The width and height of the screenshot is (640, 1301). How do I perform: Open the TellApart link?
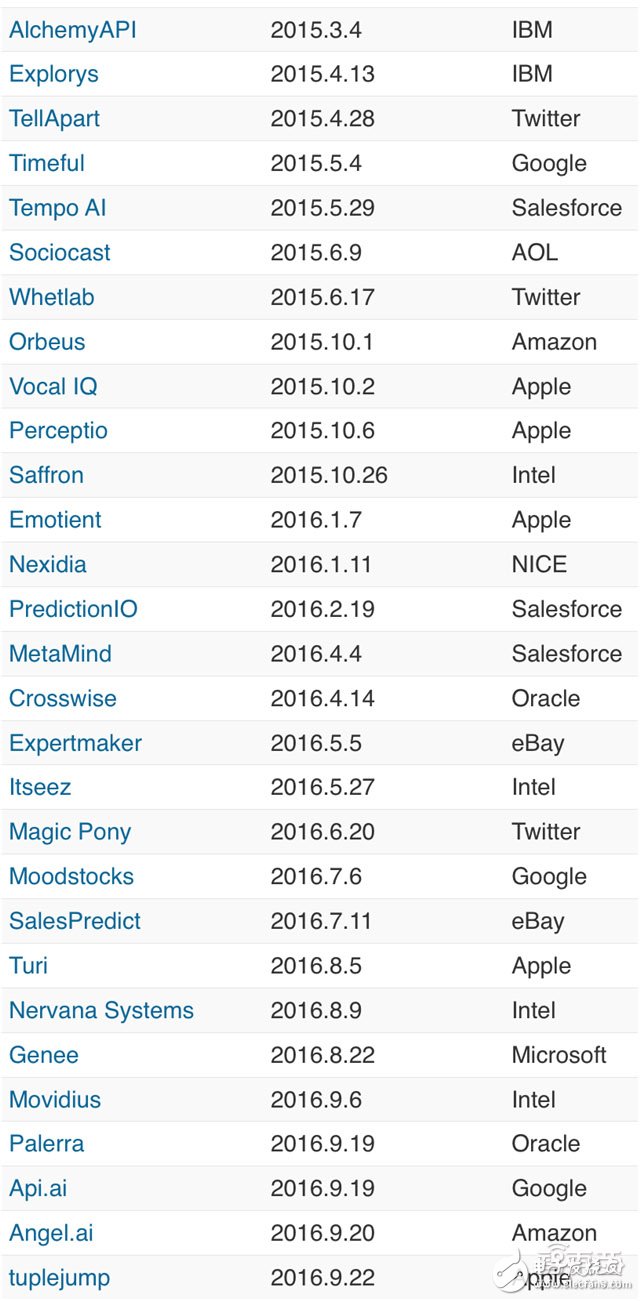click(54, 119)
